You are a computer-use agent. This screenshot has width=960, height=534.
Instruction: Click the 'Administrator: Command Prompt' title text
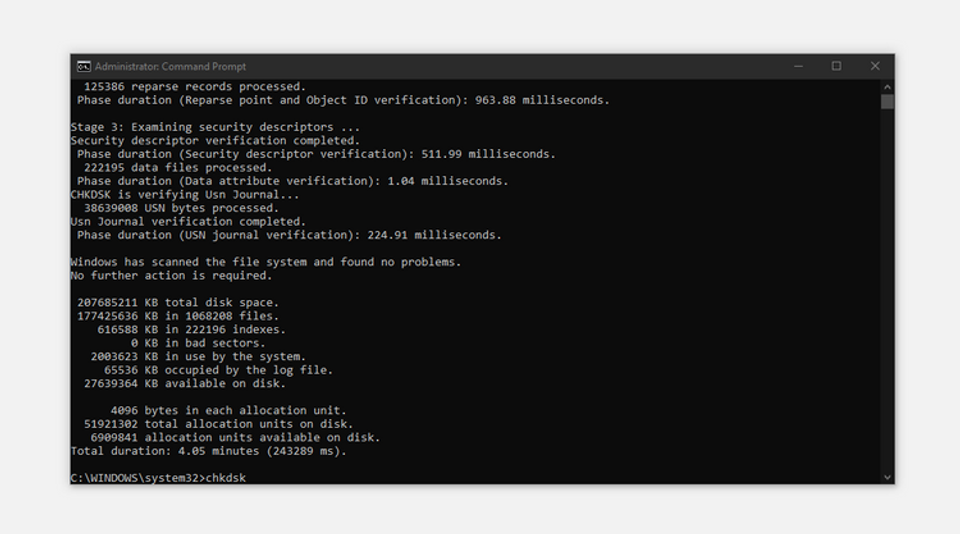tap(170, 66)
